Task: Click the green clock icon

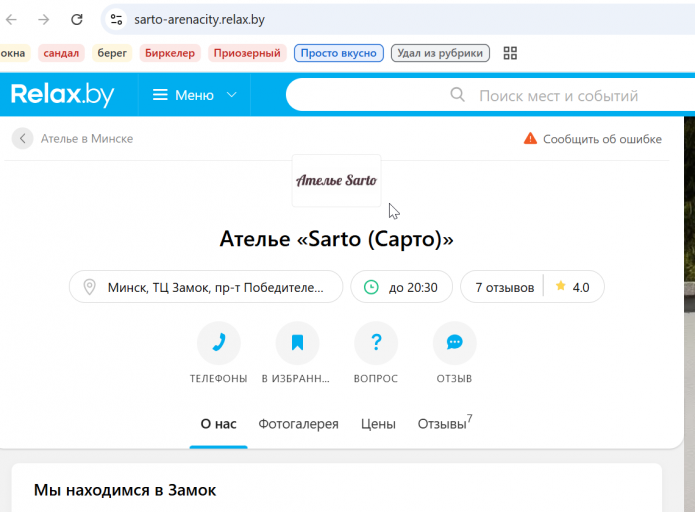Action: (x=371, y=287)
